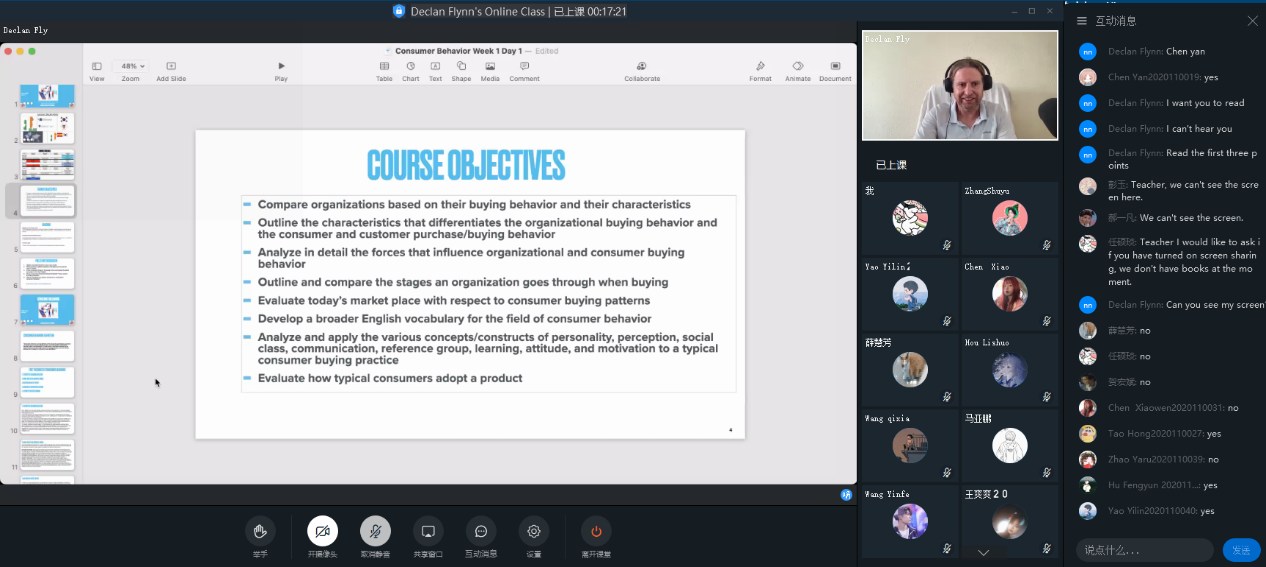Open the share window (共享窗口) icon
The height and width of the screenshot is (567, 1266).
(x=428, y=531)
